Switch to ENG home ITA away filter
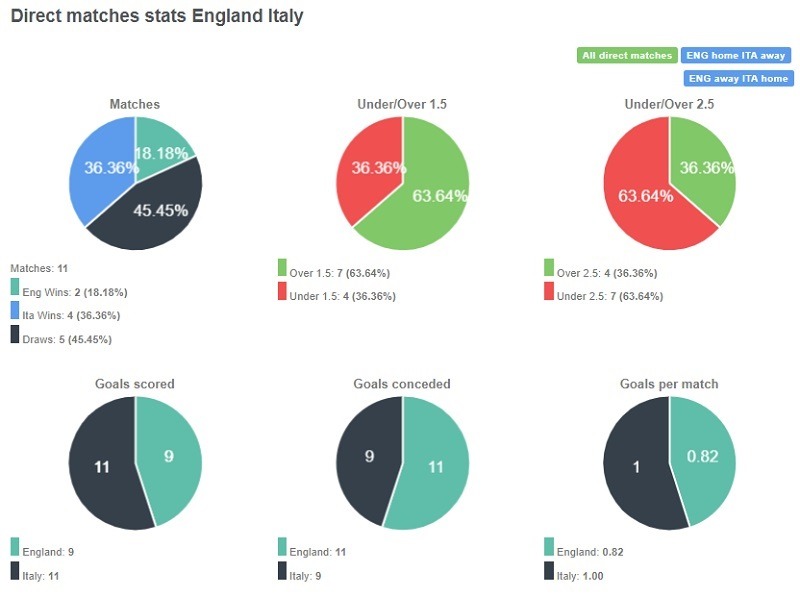Viewport: 800px width, 597px height. pyautogui.click(x=737, y=56)
